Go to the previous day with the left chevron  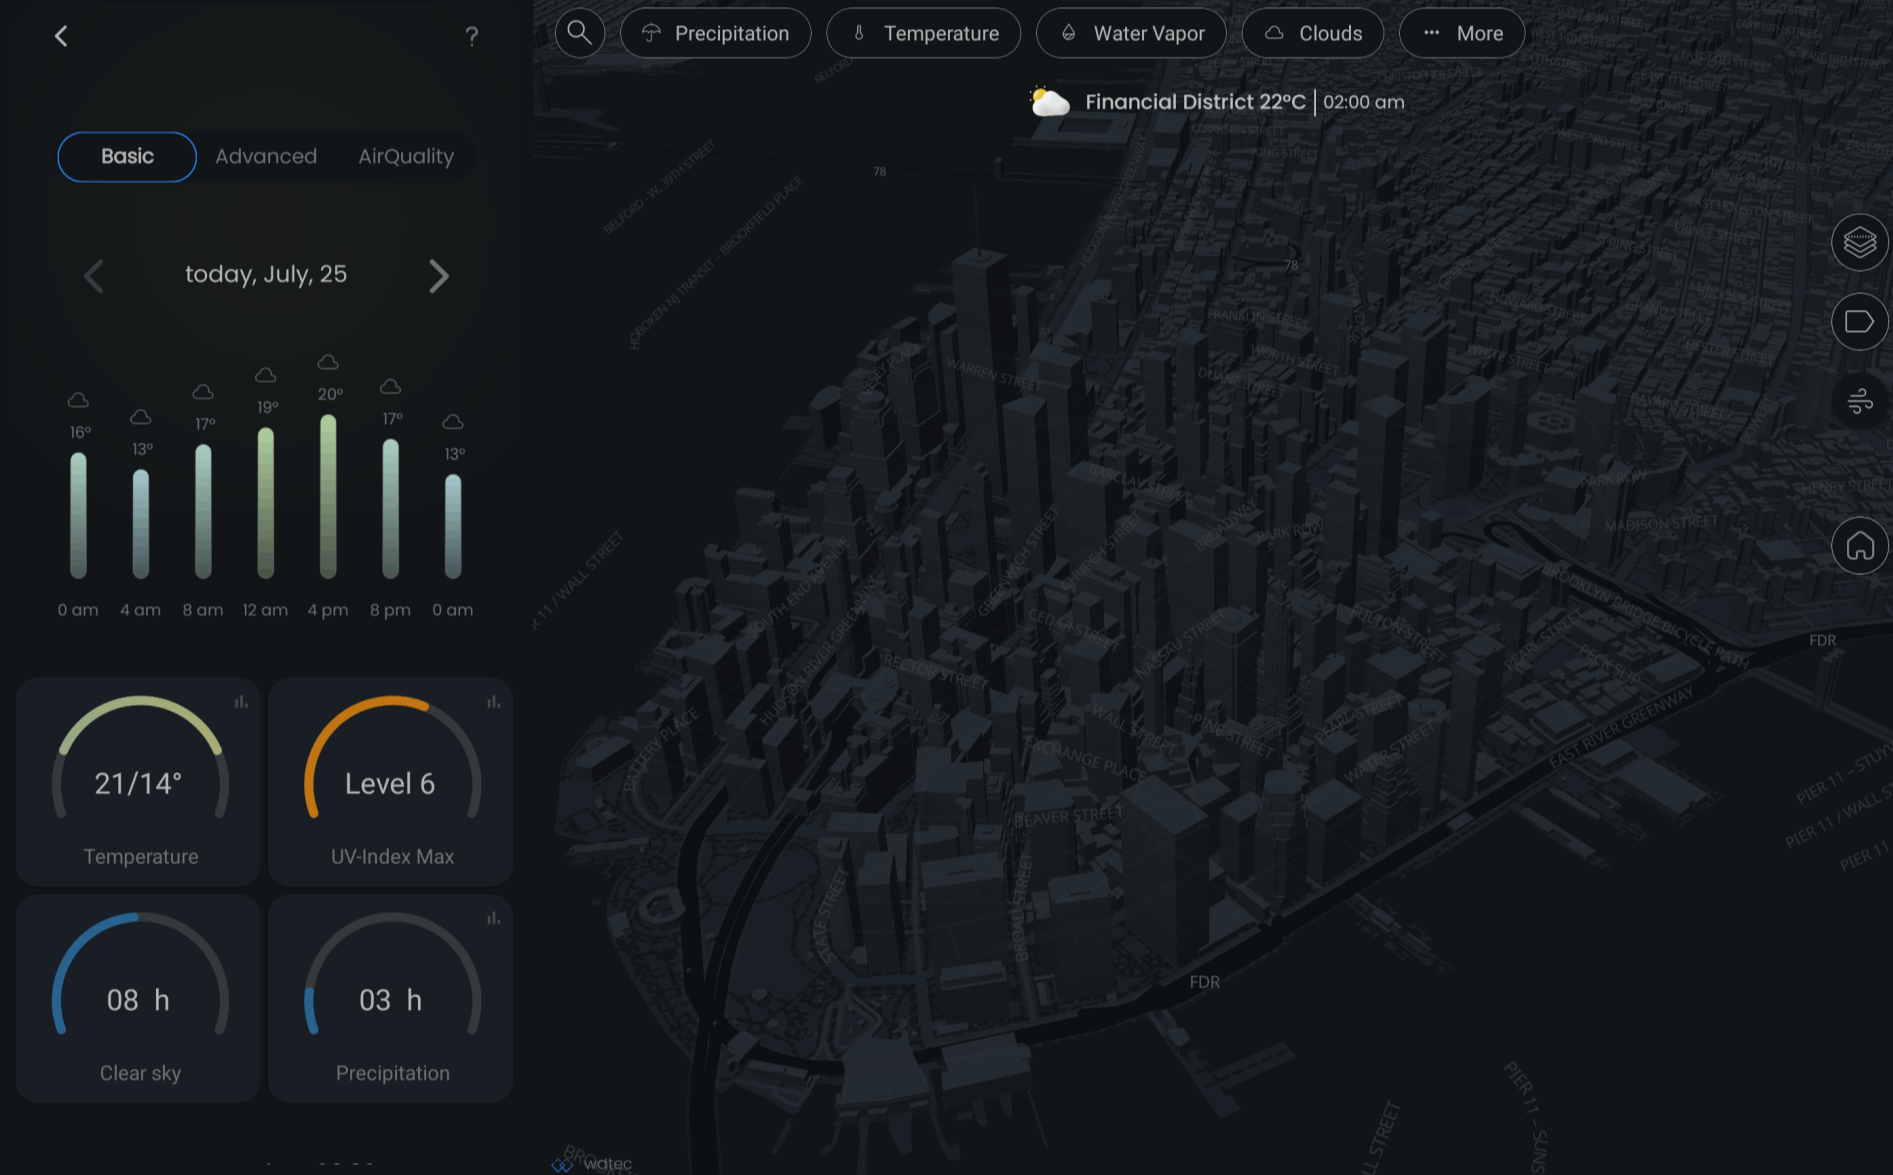94,276
